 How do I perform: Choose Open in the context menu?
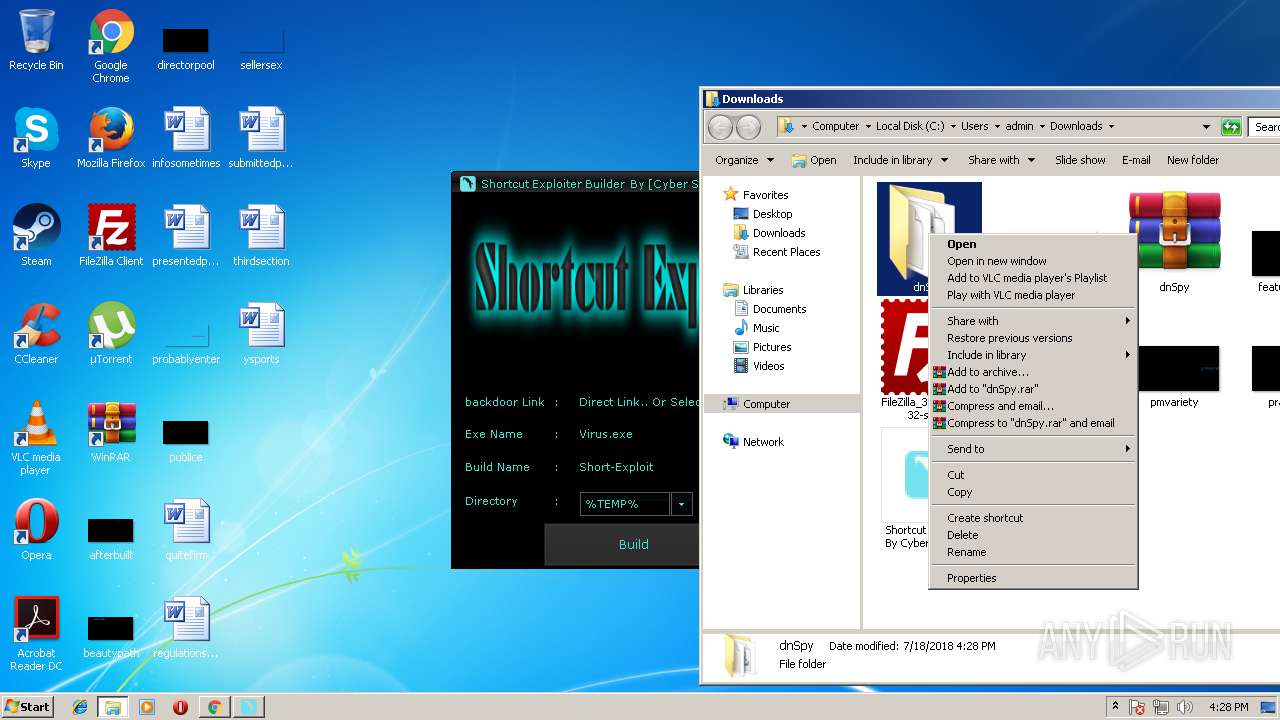(x=1034, y=244)
